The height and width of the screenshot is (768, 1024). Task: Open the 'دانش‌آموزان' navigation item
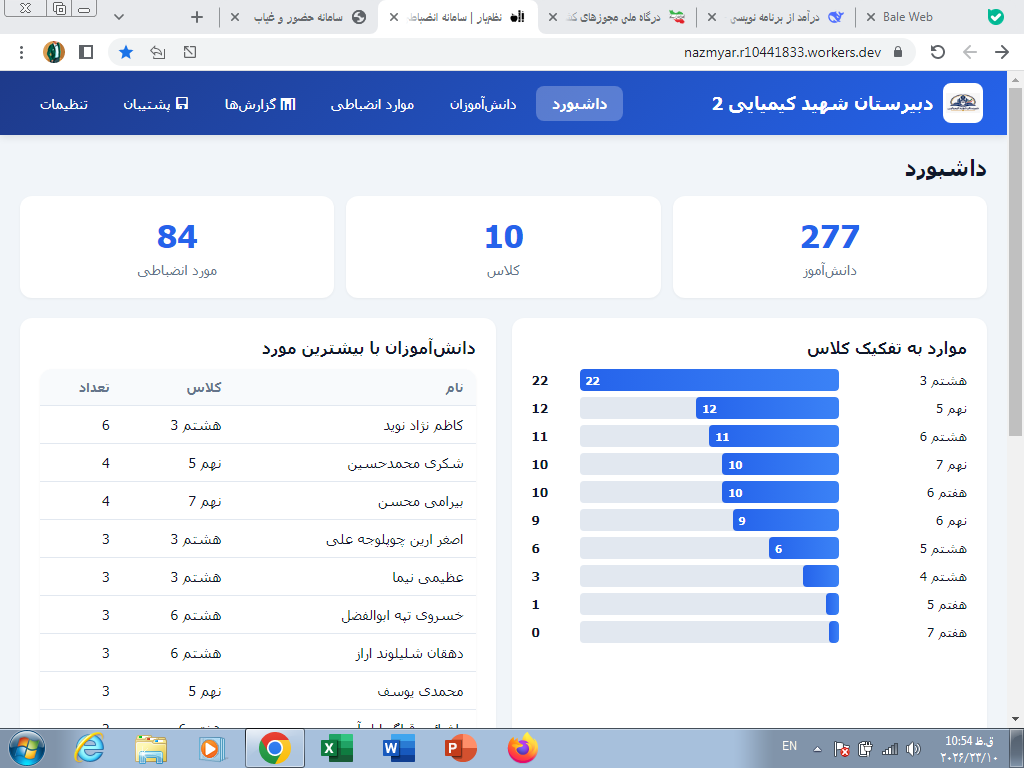pos(483,104)
